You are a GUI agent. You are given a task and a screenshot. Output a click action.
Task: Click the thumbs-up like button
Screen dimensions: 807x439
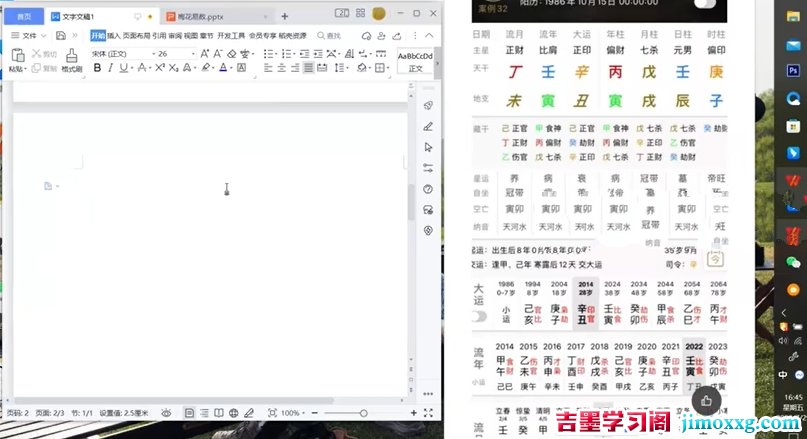click(706, 400)
